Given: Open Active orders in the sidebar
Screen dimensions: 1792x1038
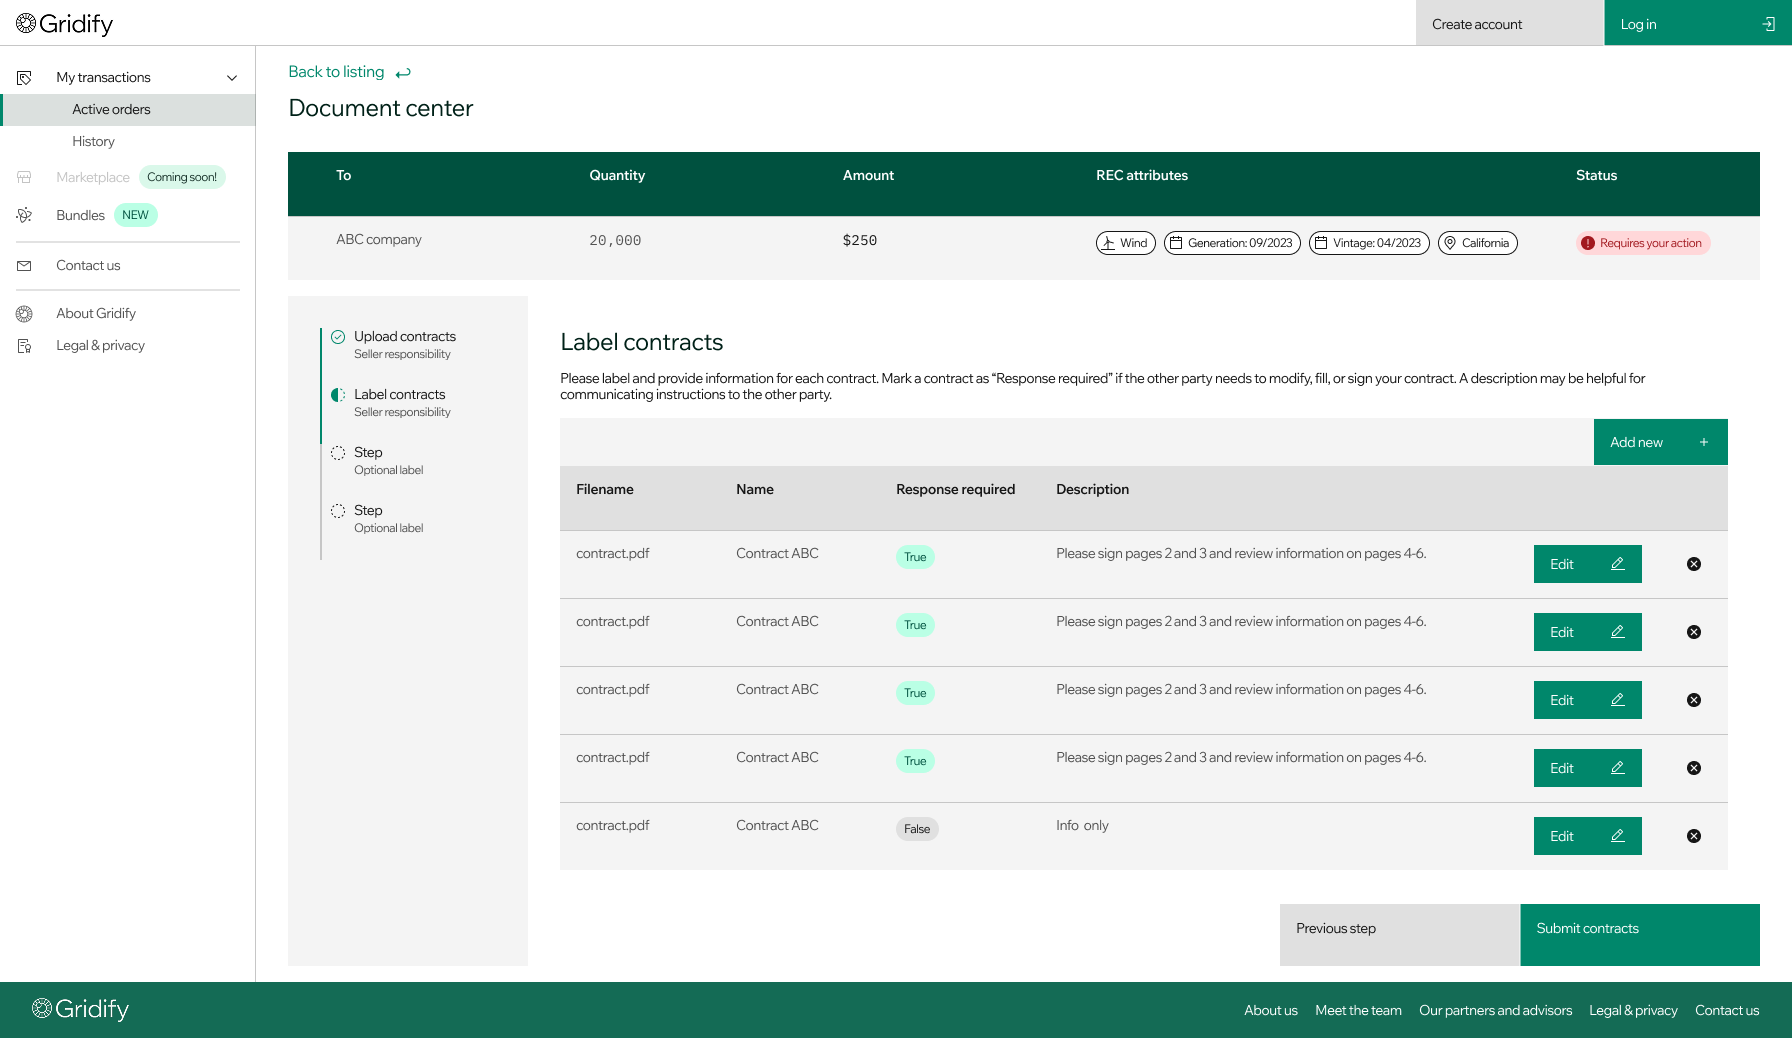Looking at the screenshot, I should [128, 109].
